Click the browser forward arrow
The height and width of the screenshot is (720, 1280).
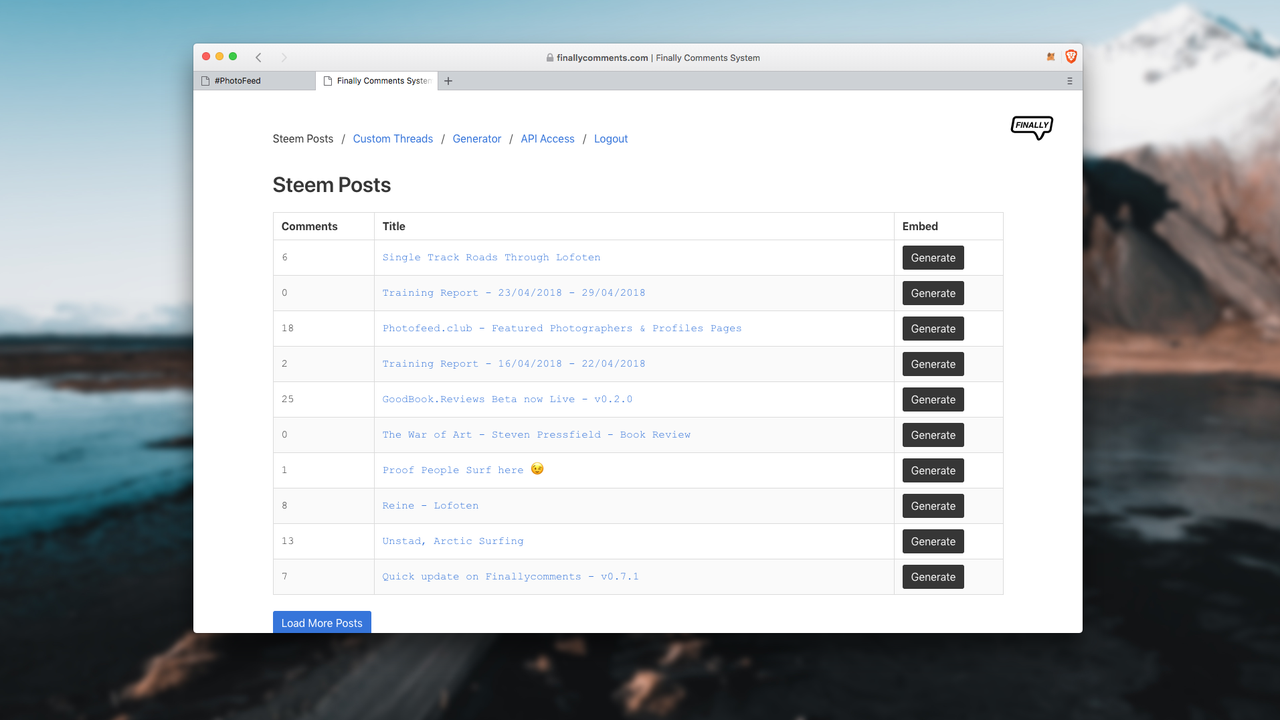284,58
